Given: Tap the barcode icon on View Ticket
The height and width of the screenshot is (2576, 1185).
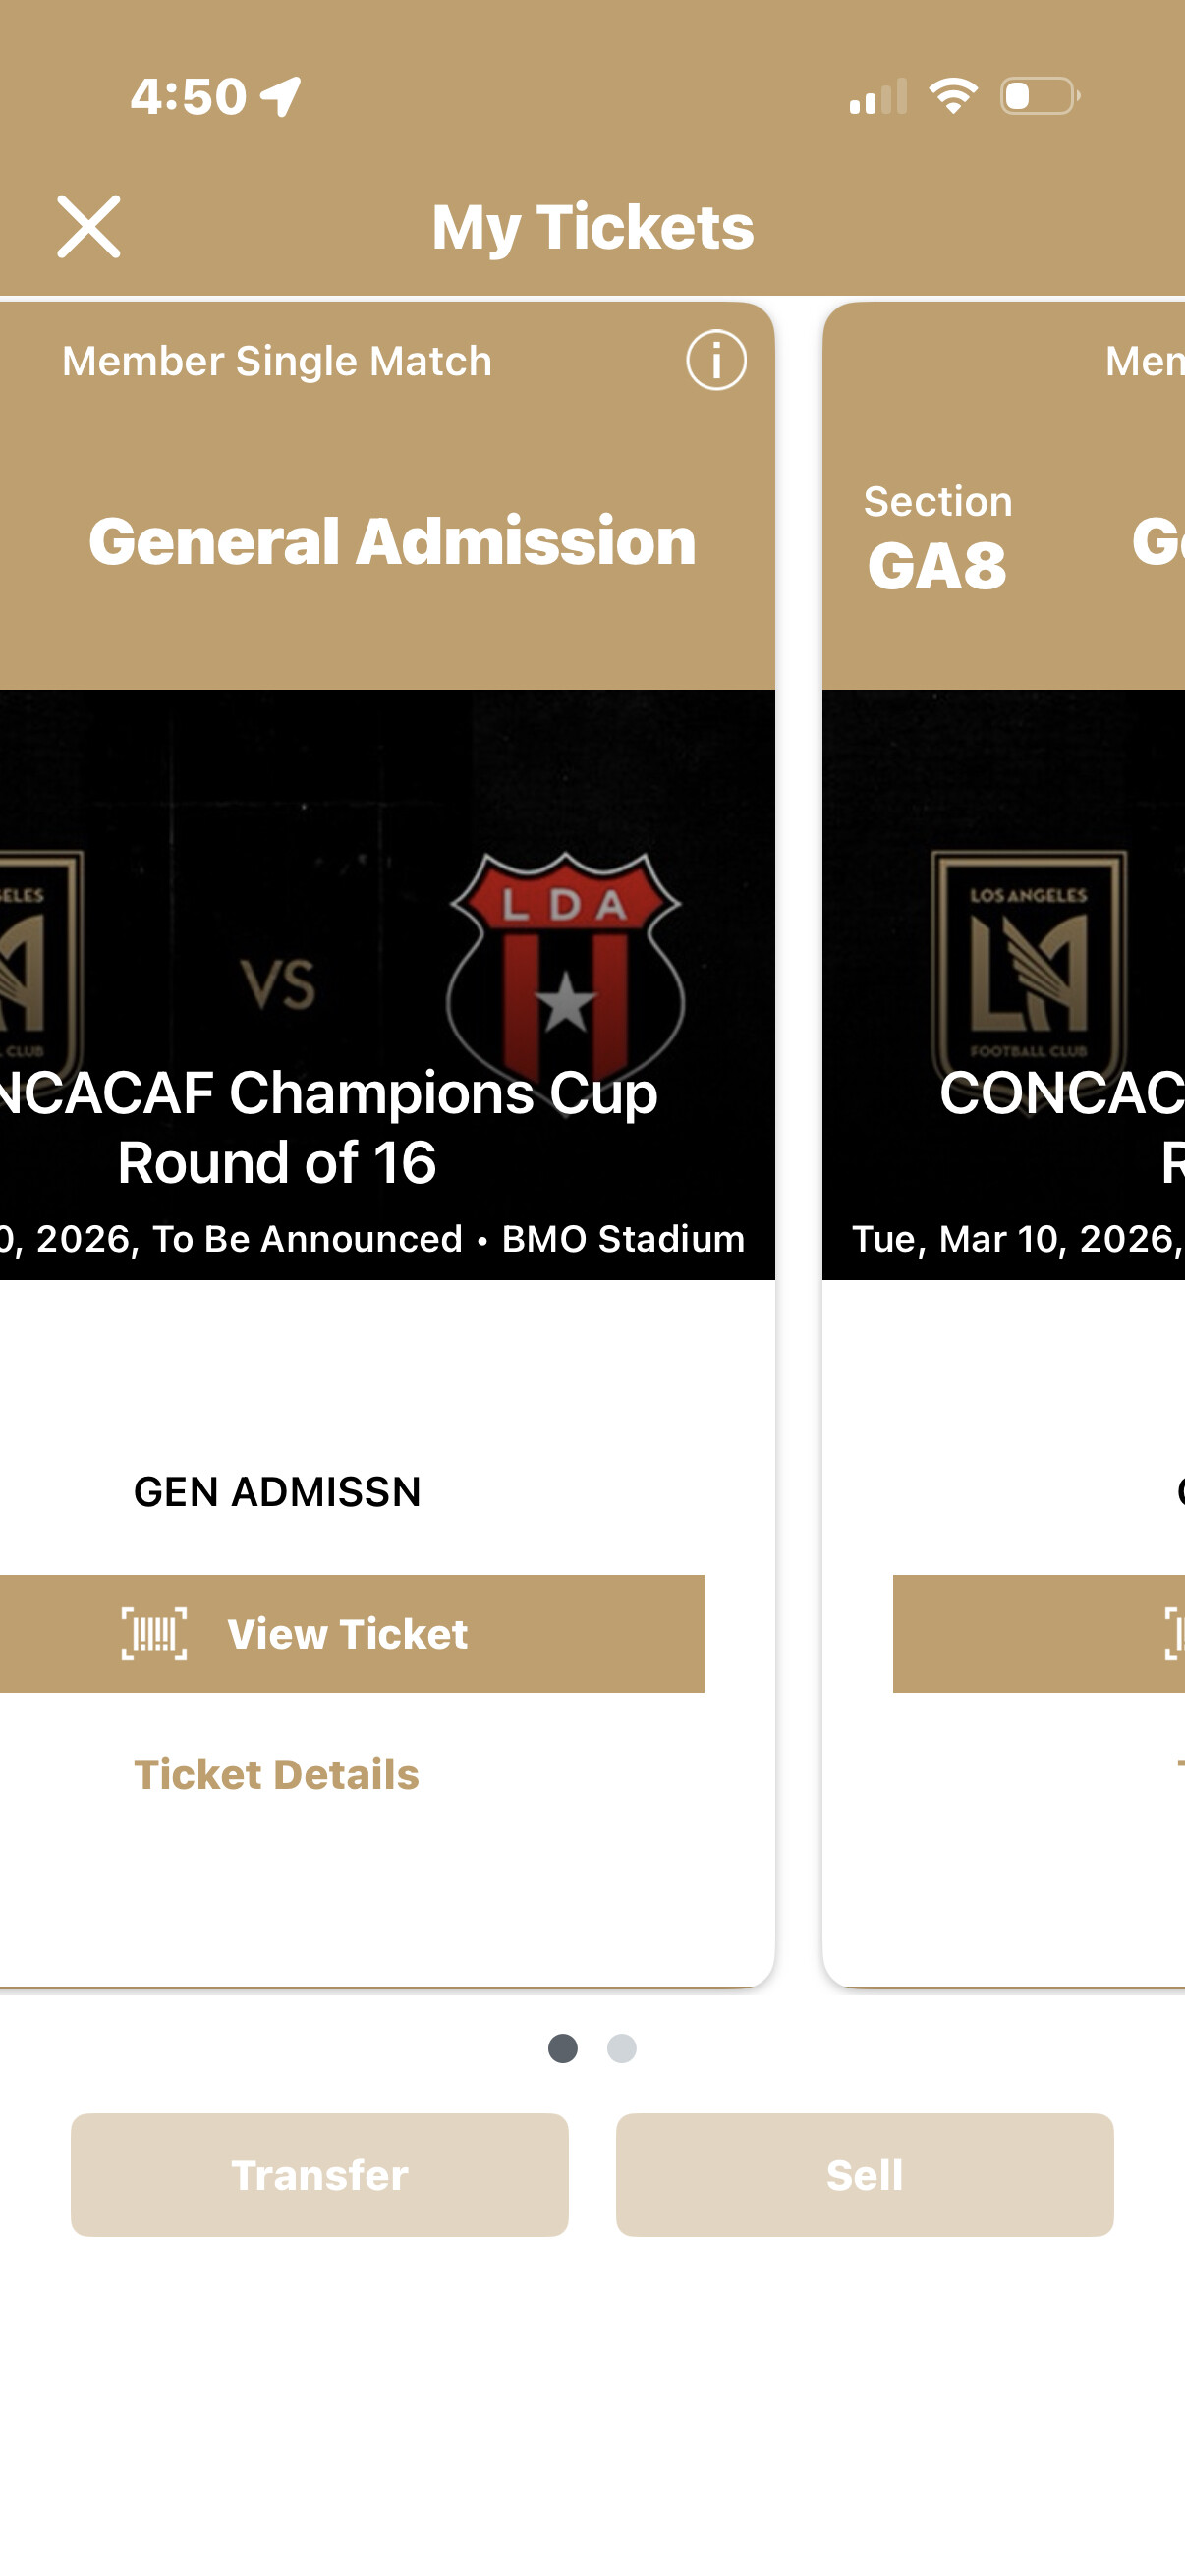Looking at the screenshot, I should 154,1633.
